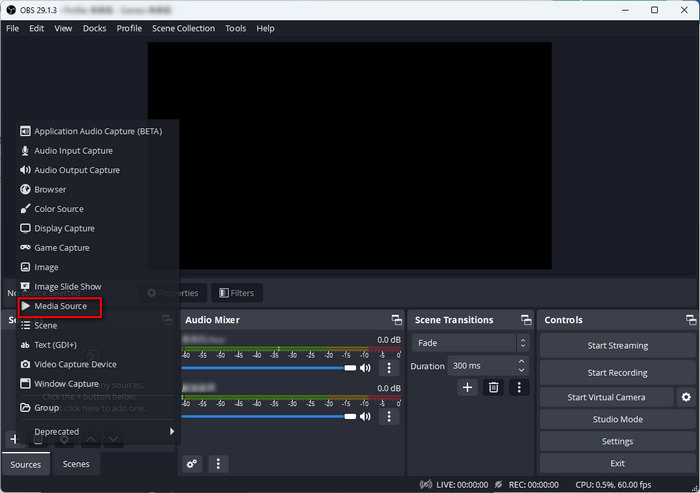This screenshot has height=493, width=700.
Task: Open first channel's three-dot options menu
Action: [x=389, y=368]
